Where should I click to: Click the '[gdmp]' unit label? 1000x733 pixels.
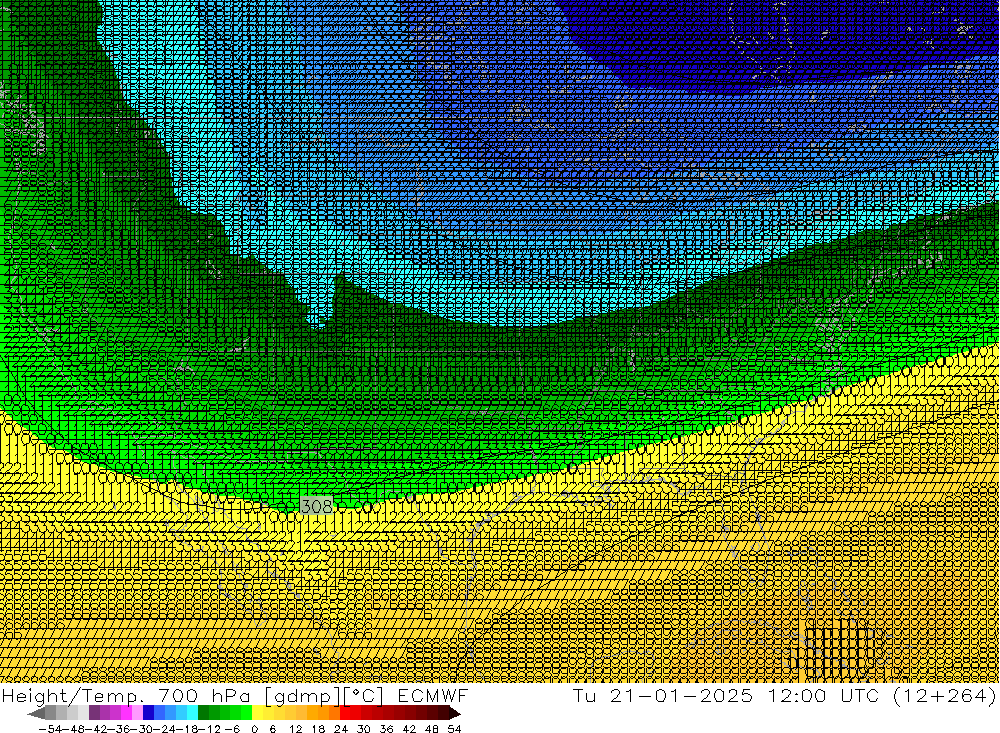click(301, 695)
